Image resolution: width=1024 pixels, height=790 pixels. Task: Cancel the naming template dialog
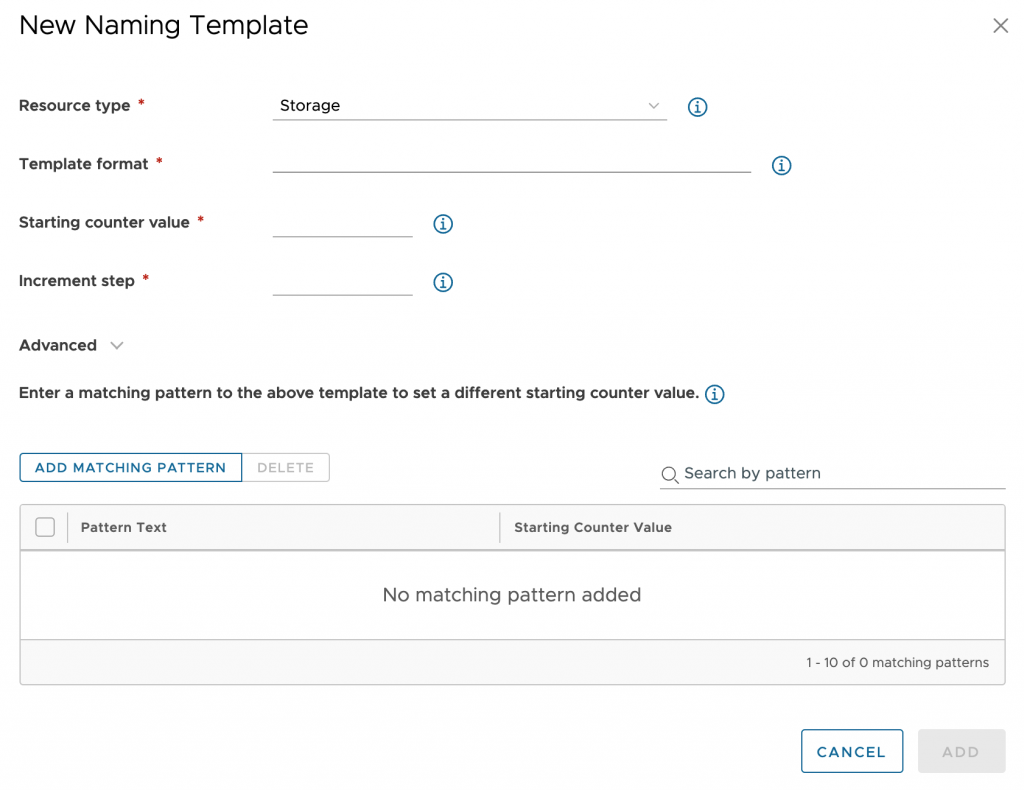tap(852, 751)
